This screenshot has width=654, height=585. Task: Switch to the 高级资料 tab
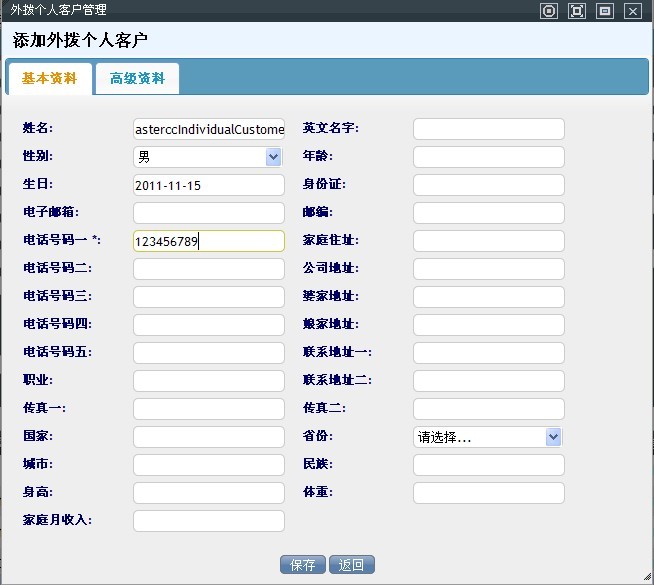[x=137, y=79]
